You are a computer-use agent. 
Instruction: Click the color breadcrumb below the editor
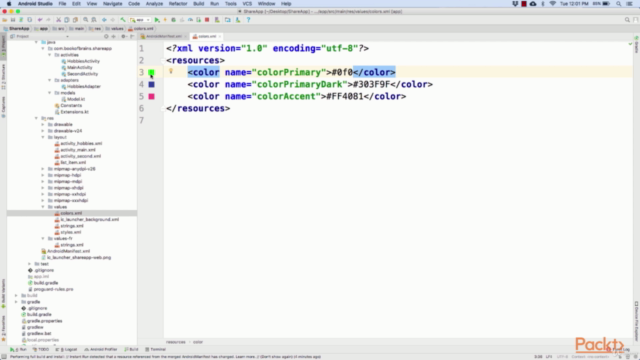(198, 342)
